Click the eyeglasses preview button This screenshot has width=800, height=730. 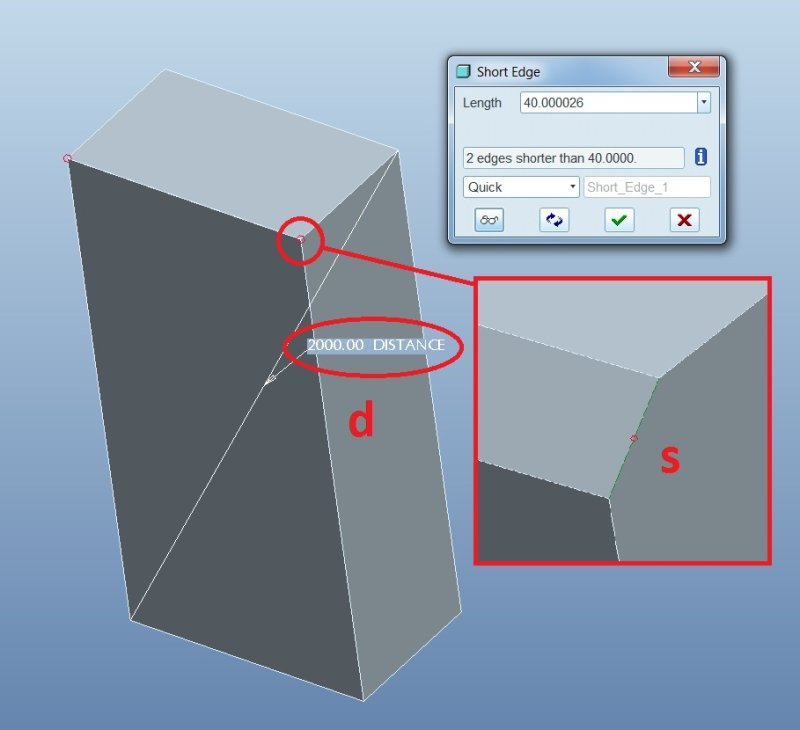pos(489,220)
